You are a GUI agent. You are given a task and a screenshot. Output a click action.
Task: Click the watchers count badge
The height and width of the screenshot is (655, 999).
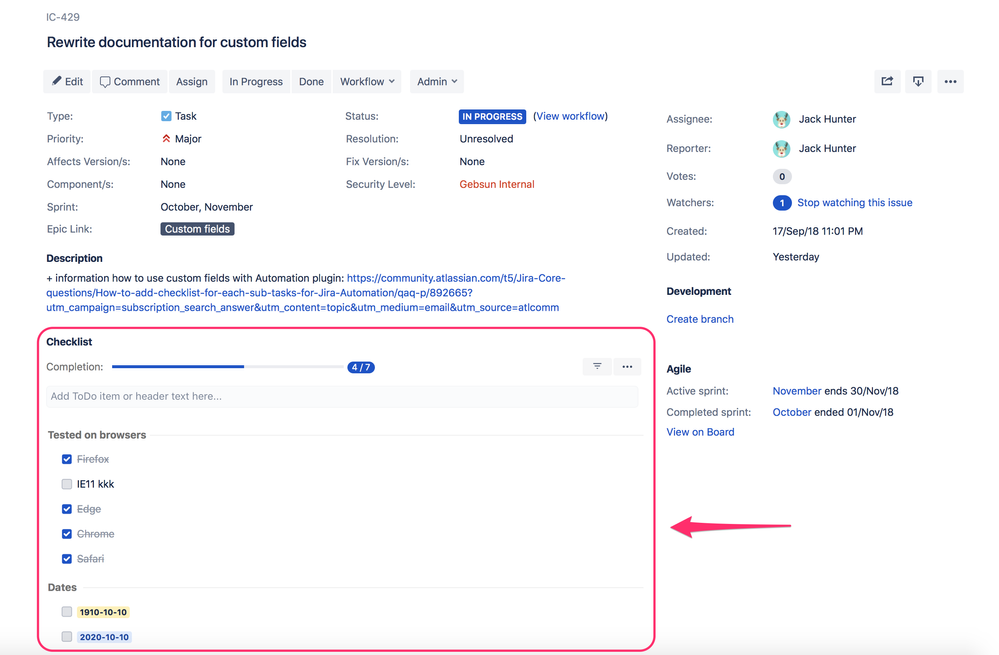point(782,203)
